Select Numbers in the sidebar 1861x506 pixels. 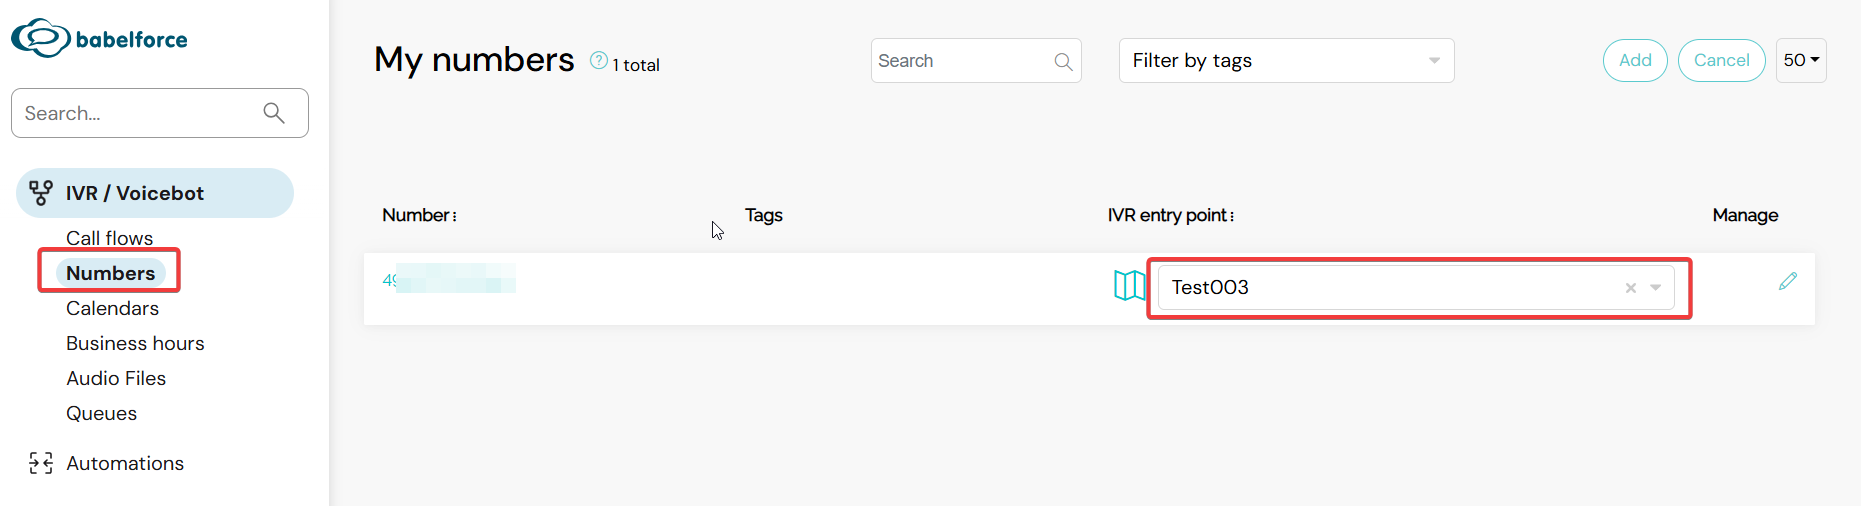[111, 273]
